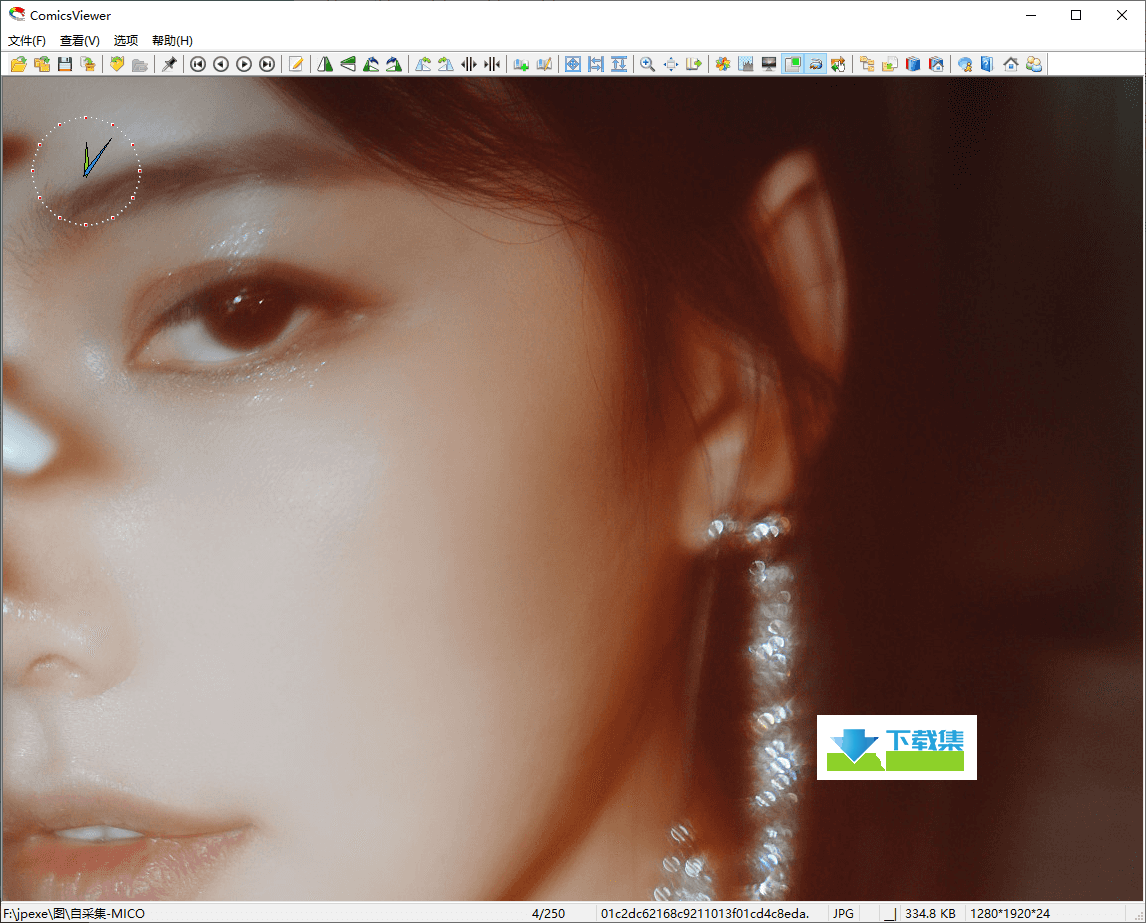Click the JPG format label in status bar
Viewport: 1146px width, 923px height.
click(843, 913)
